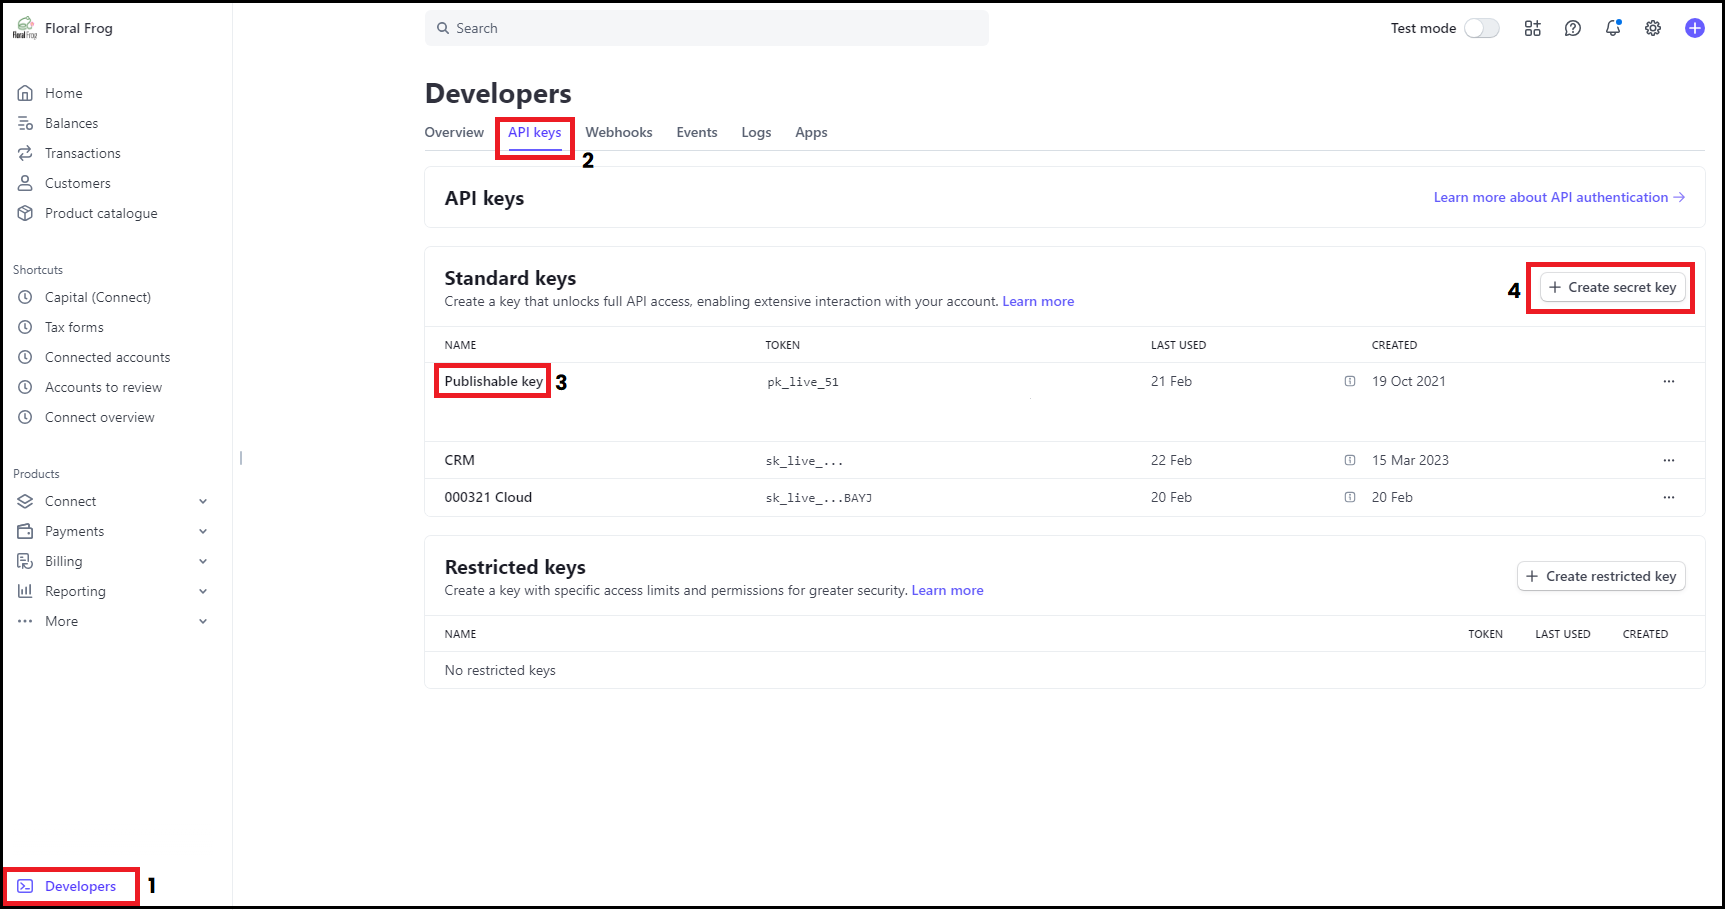Viewport: 1725px width, 910px height.
Task: Expand the Reporting sidebar dropdown
Action: pyautogui.click(x=203, y=591)
